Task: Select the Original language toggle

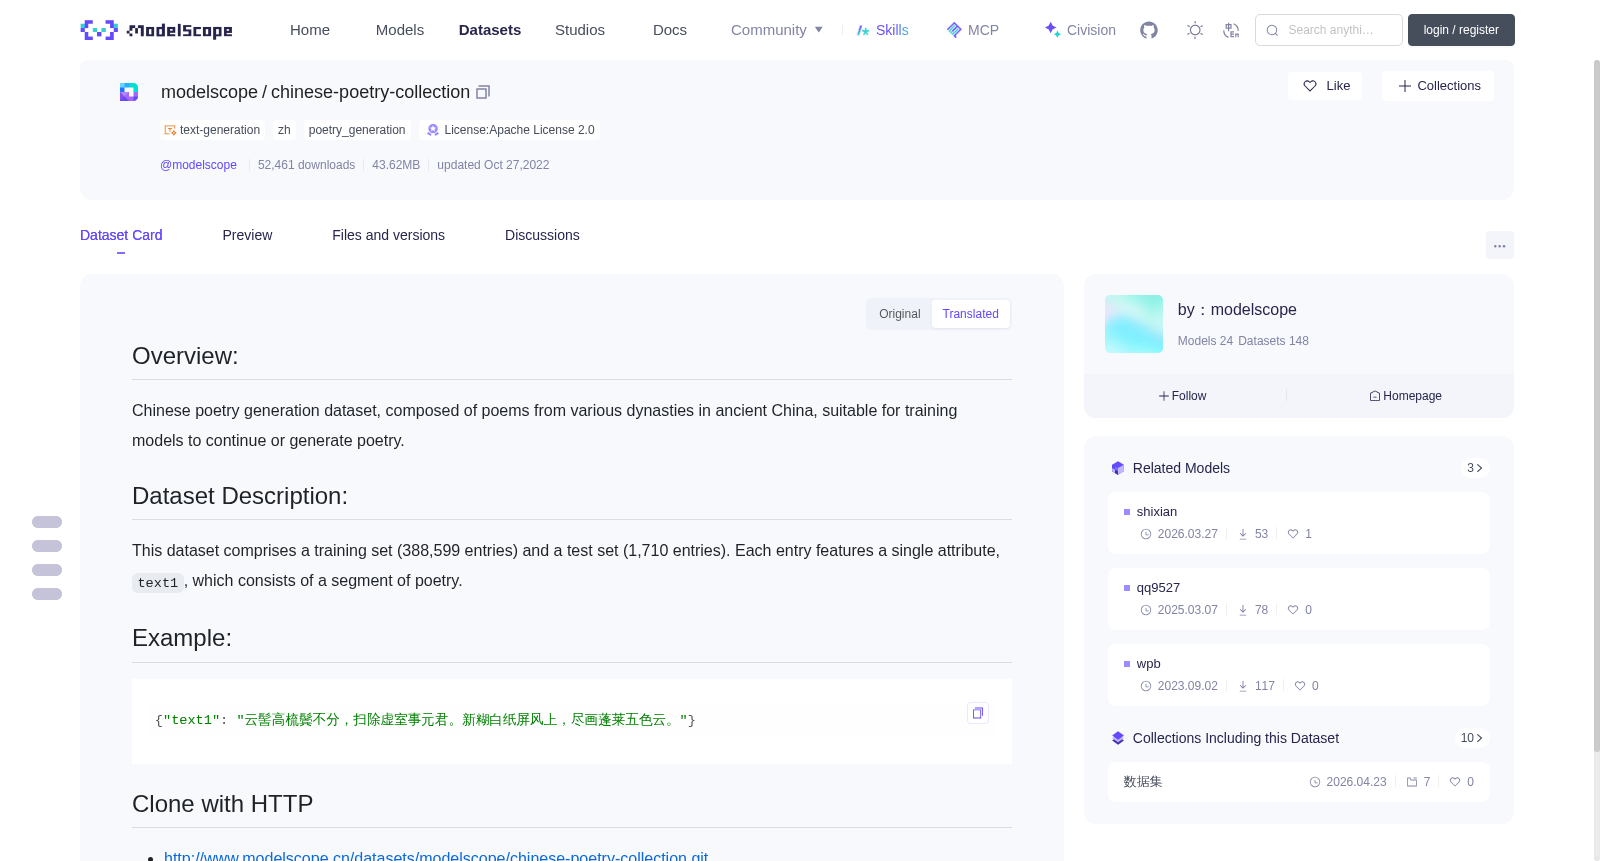Action: coord(899,314)
